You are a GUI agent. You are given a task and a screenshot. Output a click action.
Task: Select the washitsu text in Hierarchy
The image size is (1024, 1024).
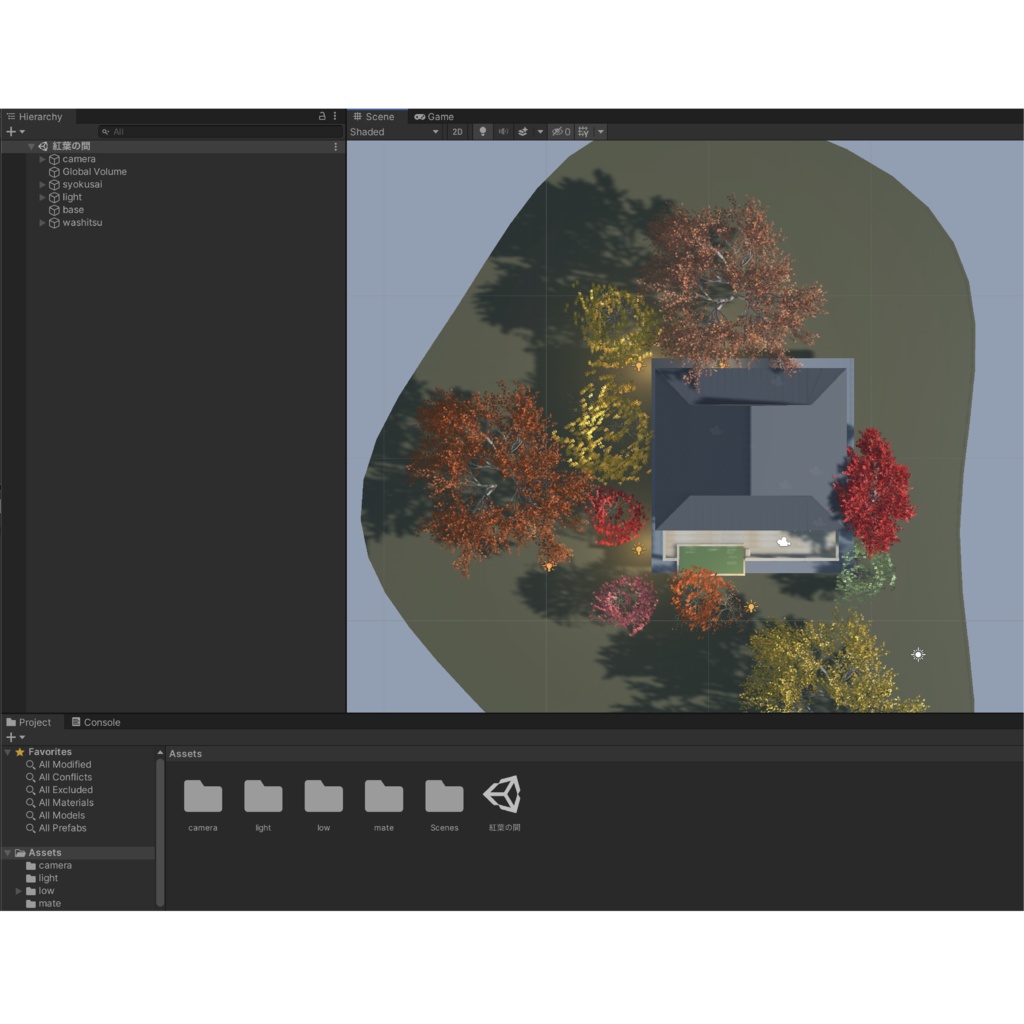point(82,223)
